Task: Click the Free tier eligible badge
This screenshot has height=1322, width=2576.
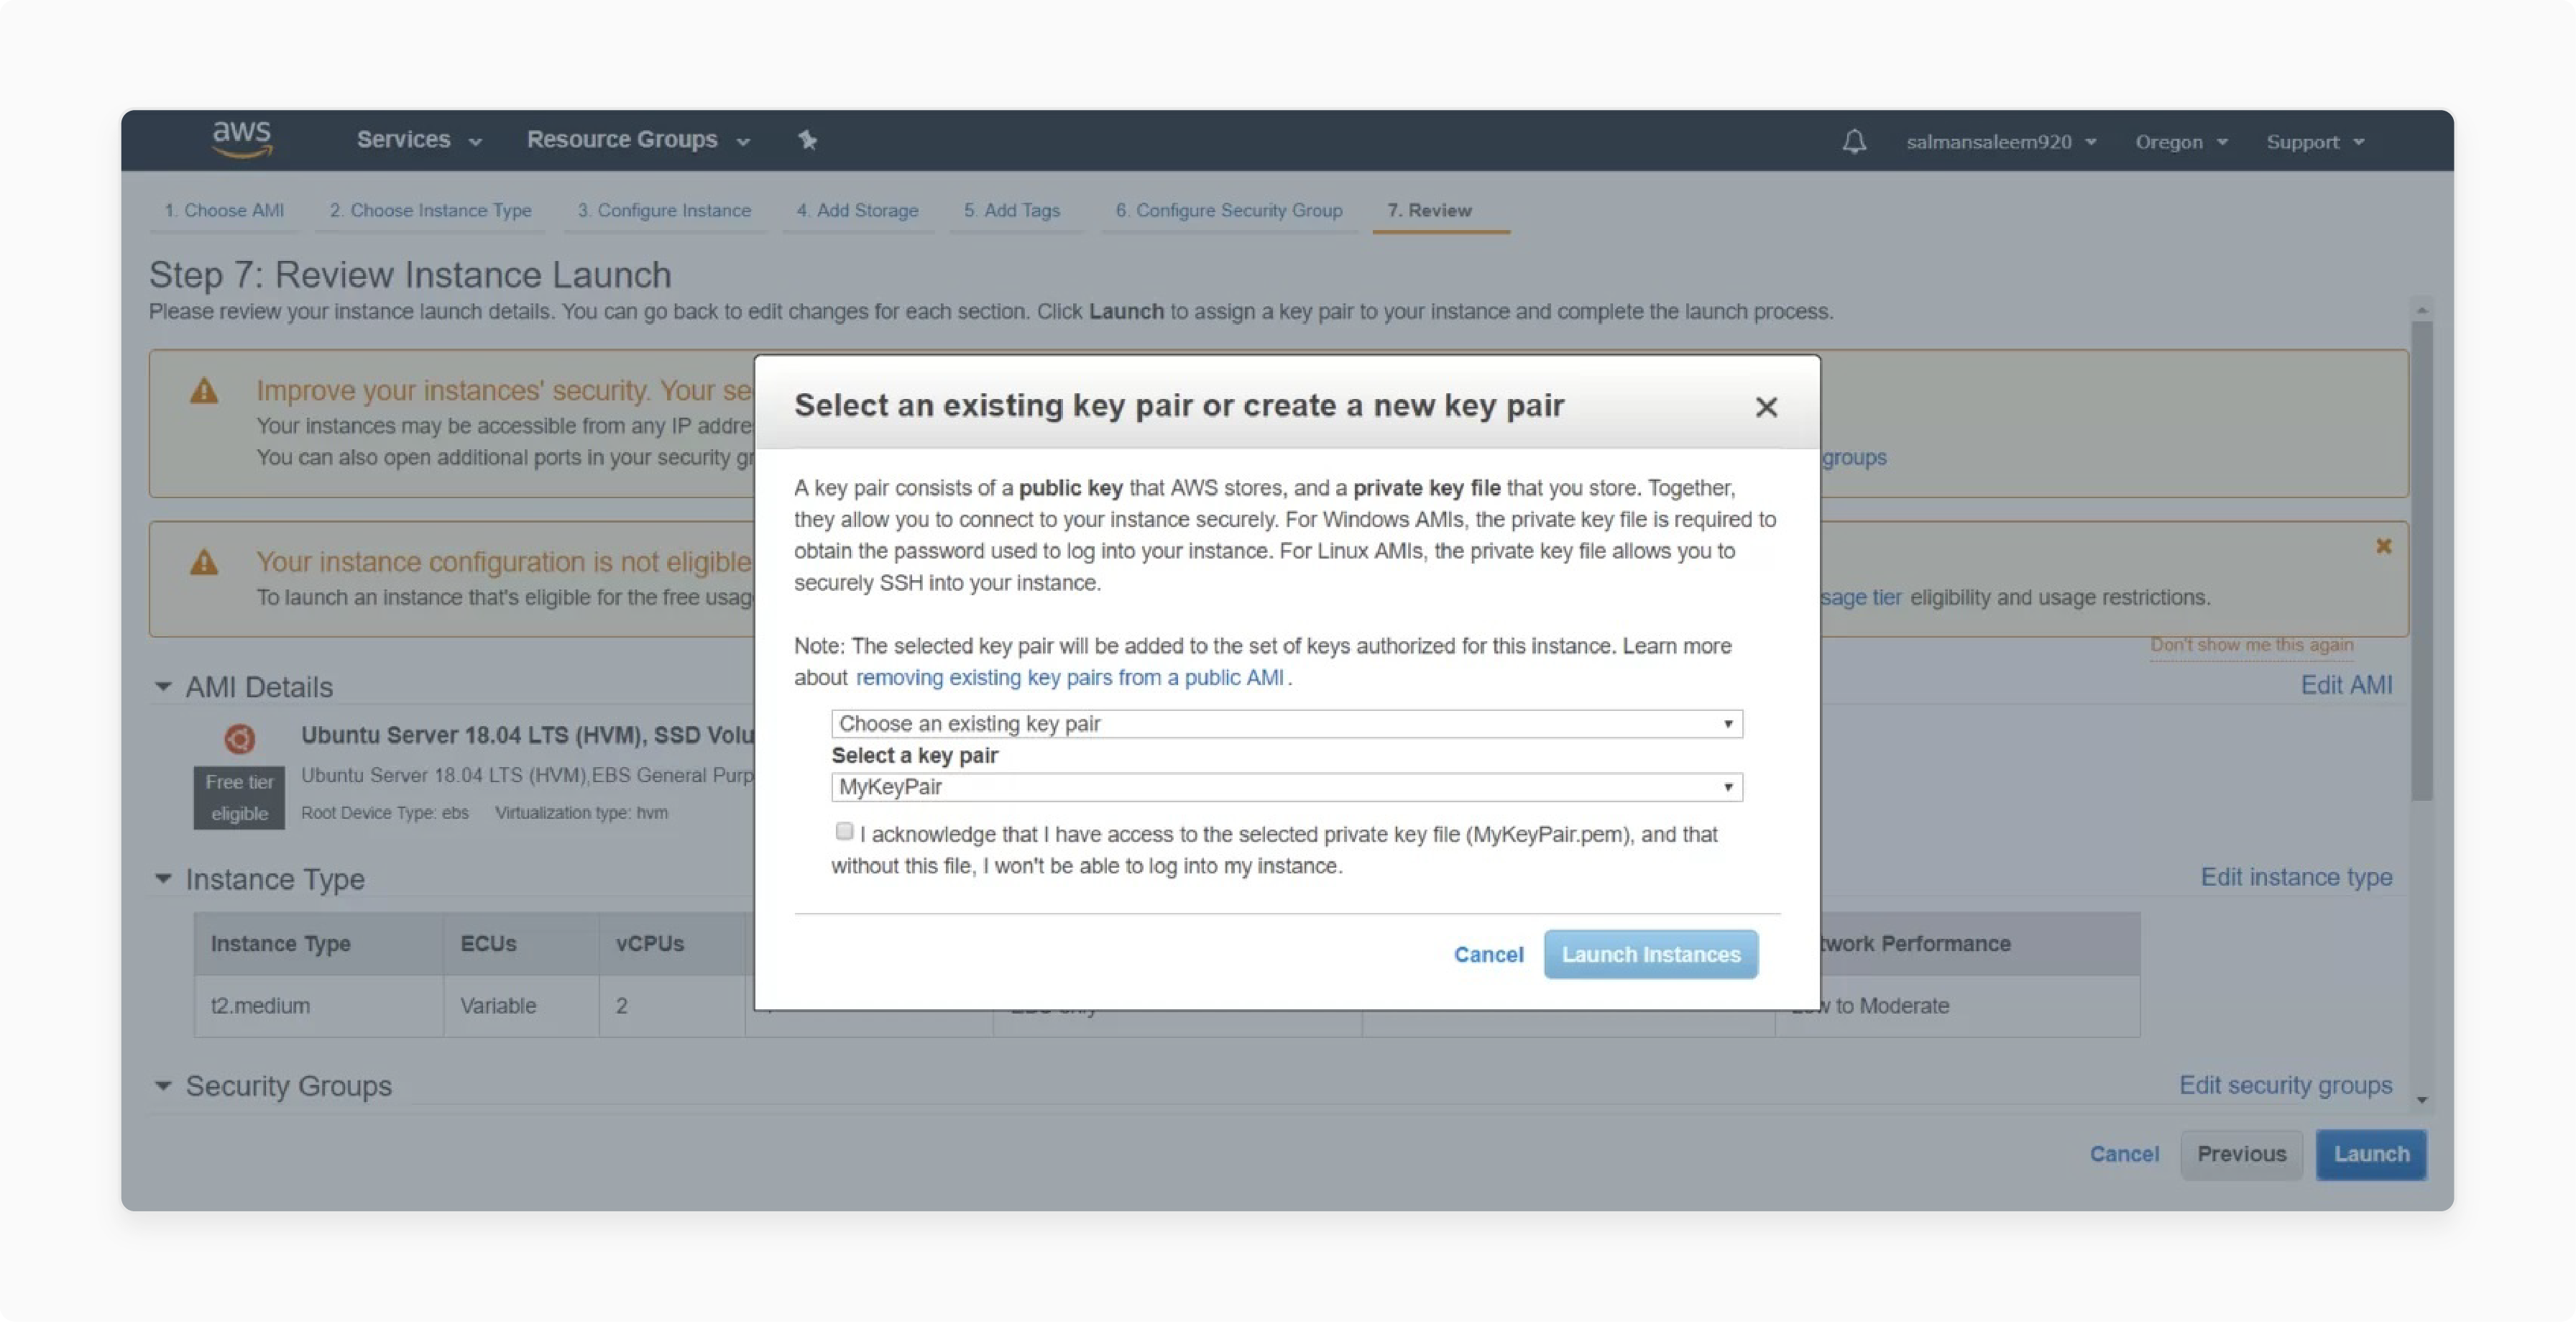Action: click(x=239, y=797)
